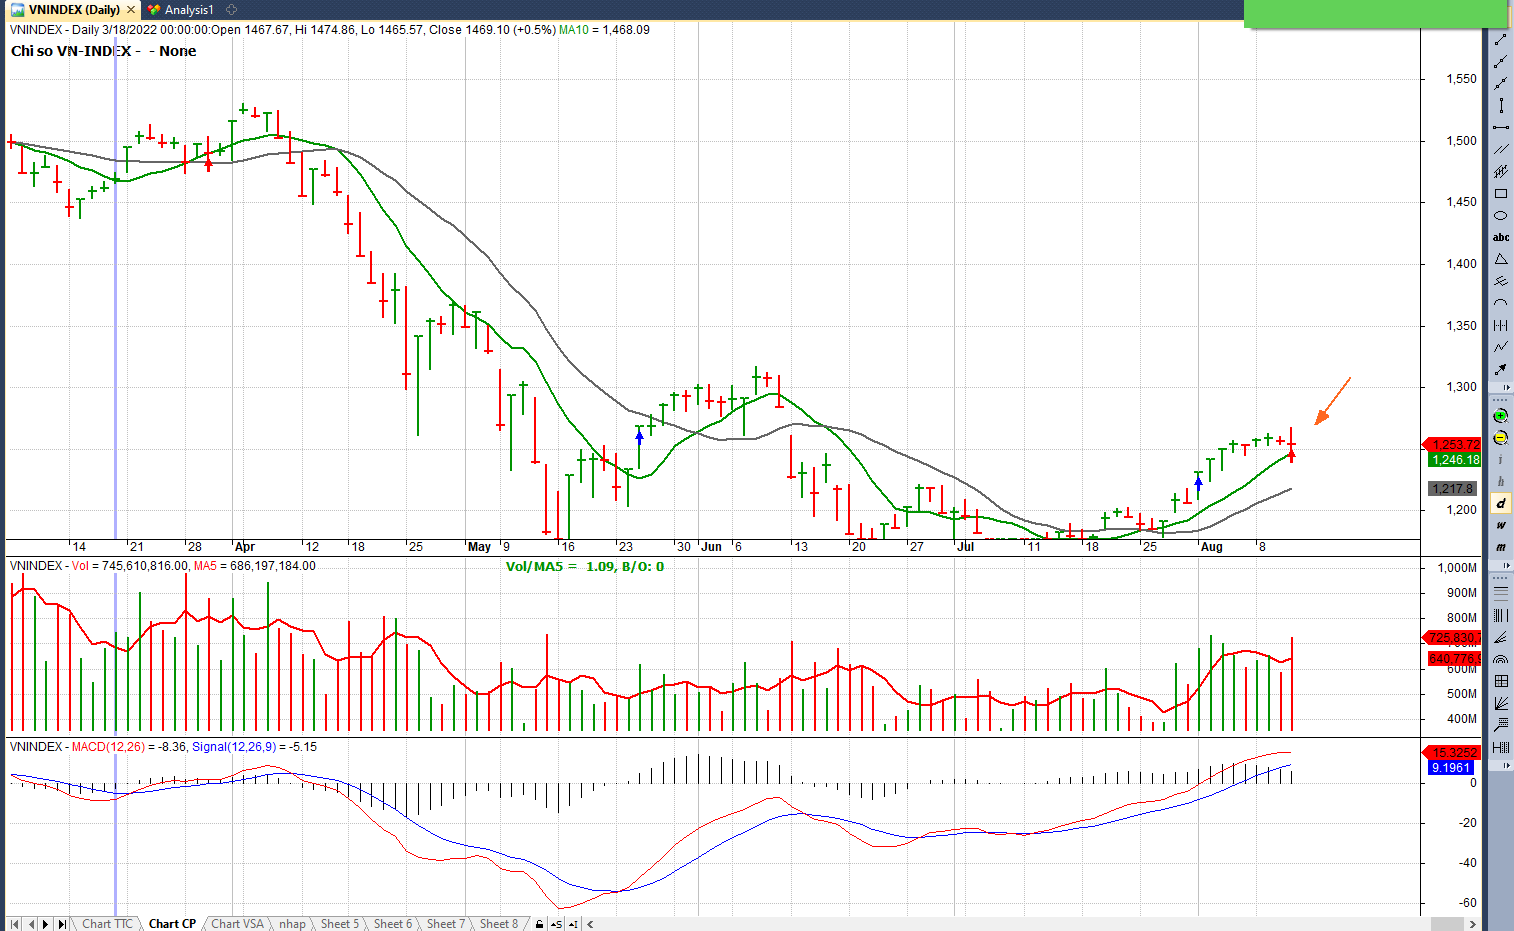Click the green zoom in magnifier

pos(1501,416)
